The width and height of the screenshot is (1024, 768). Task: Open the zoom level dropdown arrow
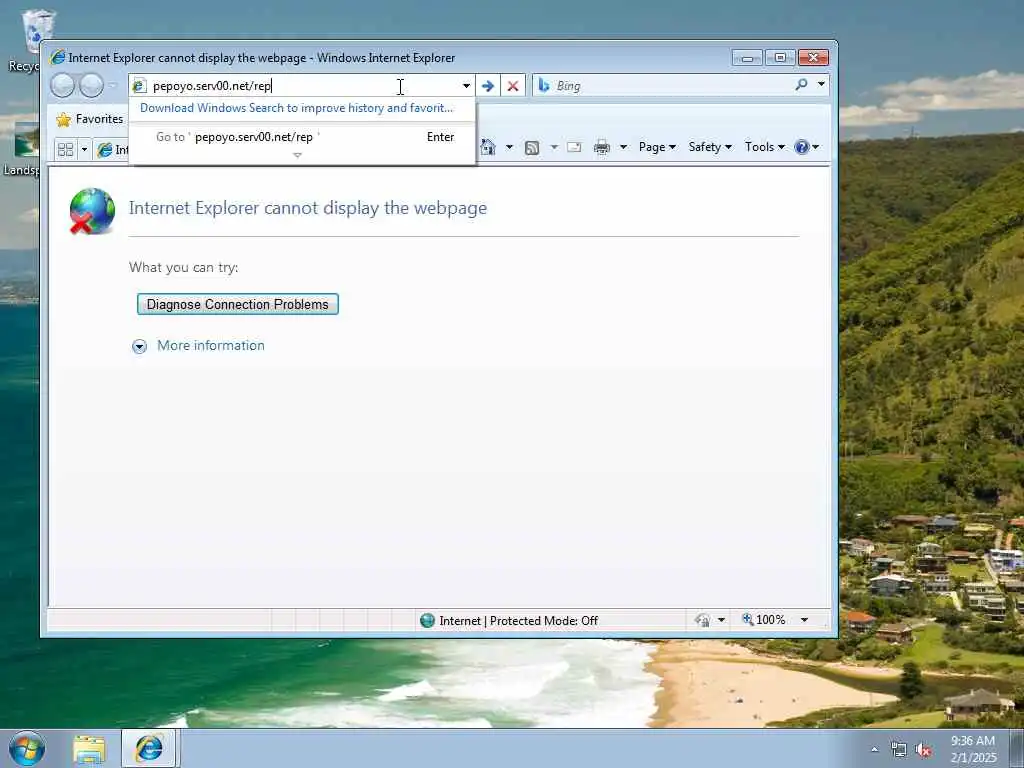point(805,620)
